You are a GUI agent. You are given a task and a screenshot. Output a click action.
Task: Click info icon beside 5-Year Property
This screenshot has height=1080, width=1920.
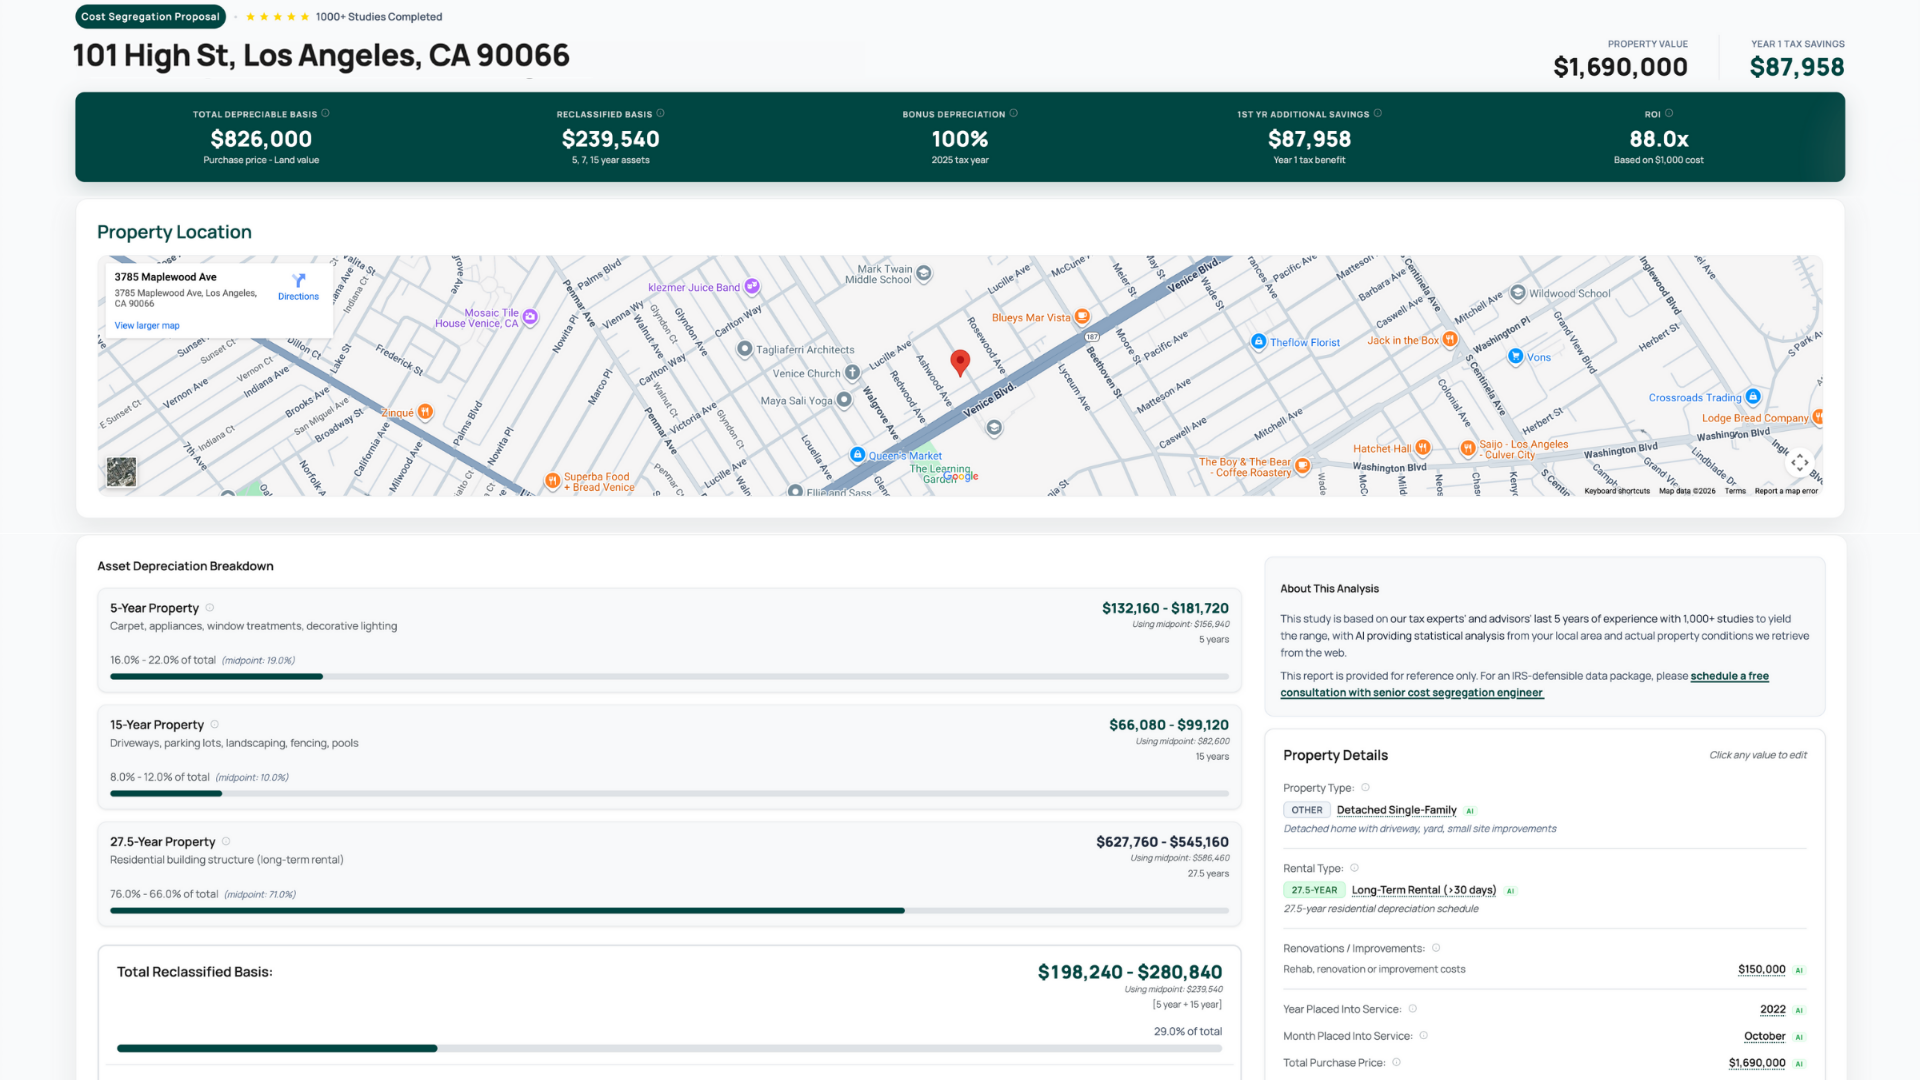[x=210, y=608]
